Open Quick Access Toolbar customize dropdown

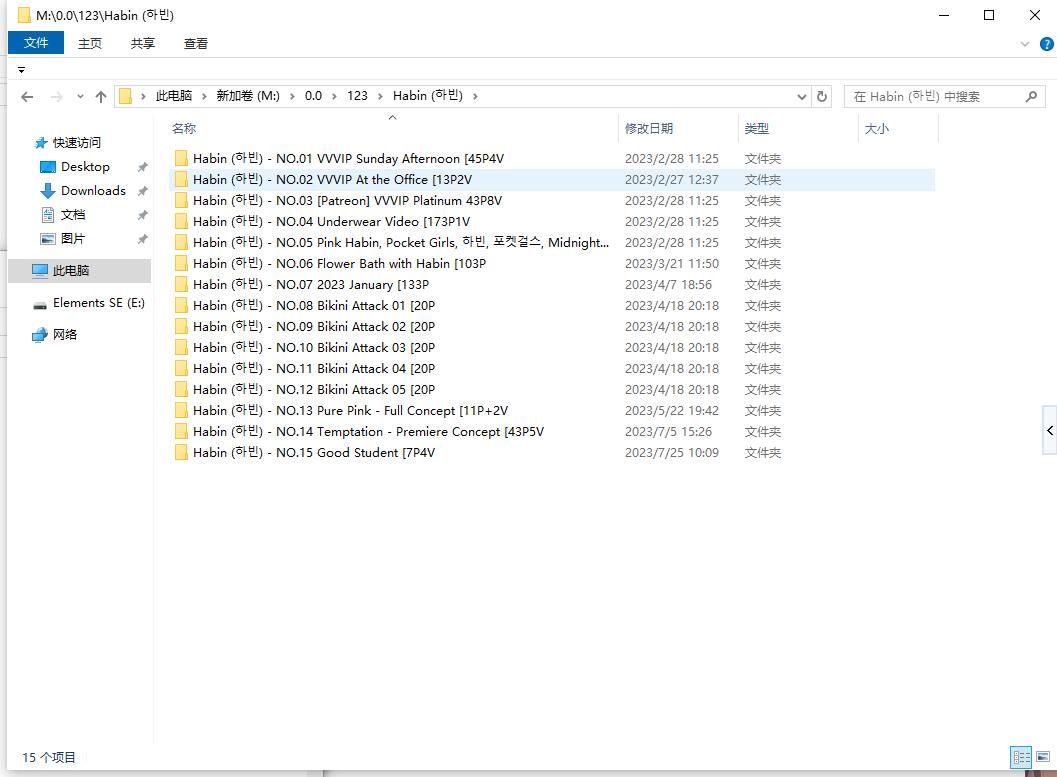click(x=22, y=69)
